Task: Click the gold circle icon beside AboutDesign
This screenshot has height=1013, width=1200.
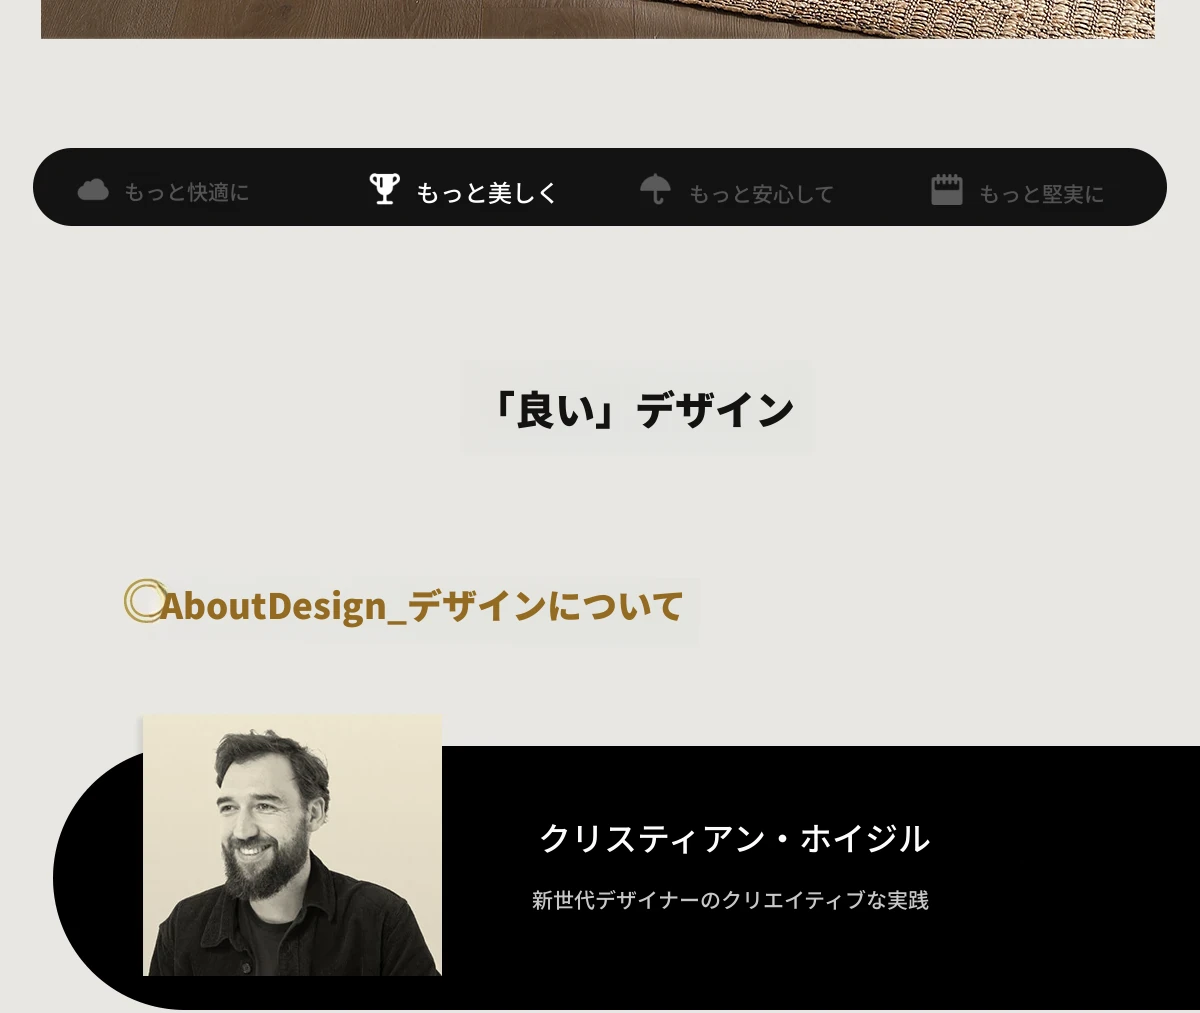Action: pos(145,600)
